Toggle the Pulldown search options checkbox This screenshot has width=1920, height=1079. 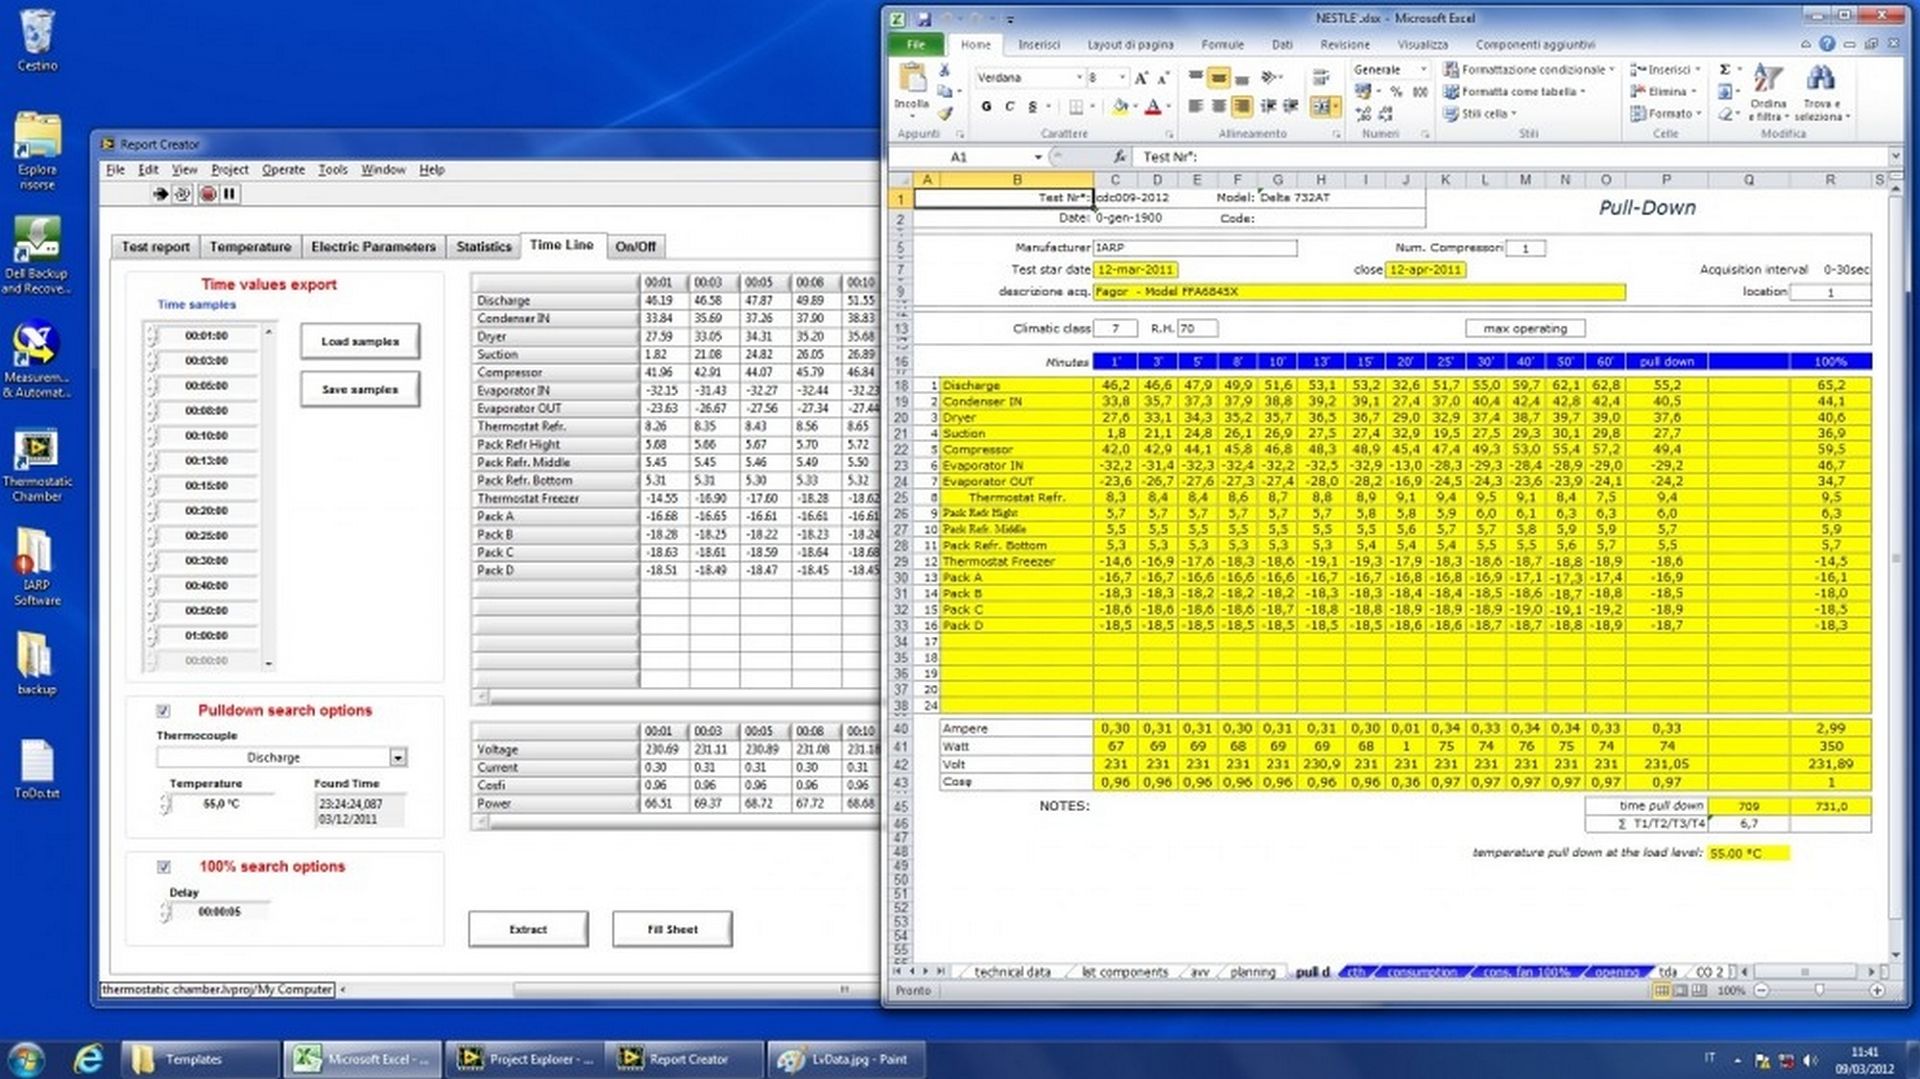pos(163,711)
